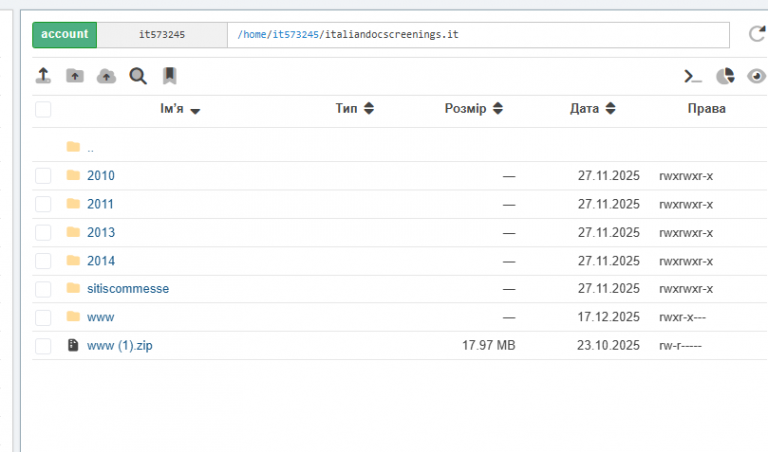Click the folder icon of the 2010 row

point(73,175)
